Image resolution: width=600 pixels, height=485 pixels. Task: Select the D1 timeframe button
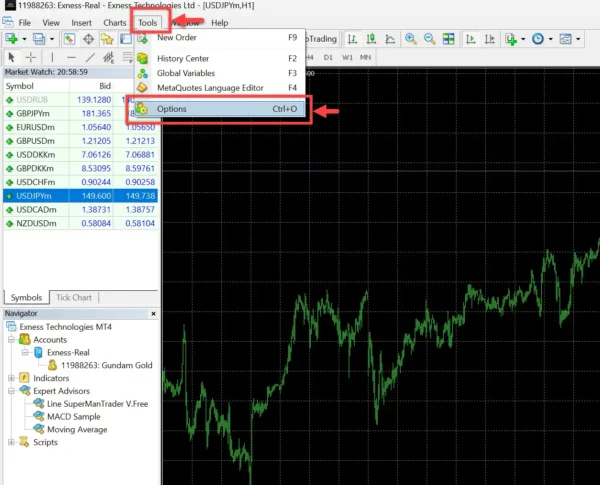pyautogui.click(x=328, y=57)
